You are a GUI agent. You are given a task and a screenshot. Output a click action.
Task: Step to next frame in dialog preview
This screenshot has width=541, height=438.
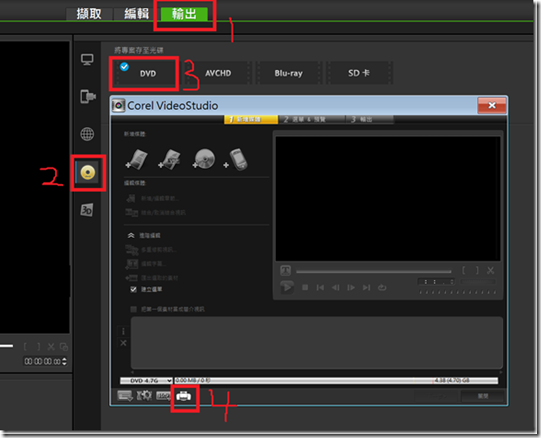click(x=351, y=287)
